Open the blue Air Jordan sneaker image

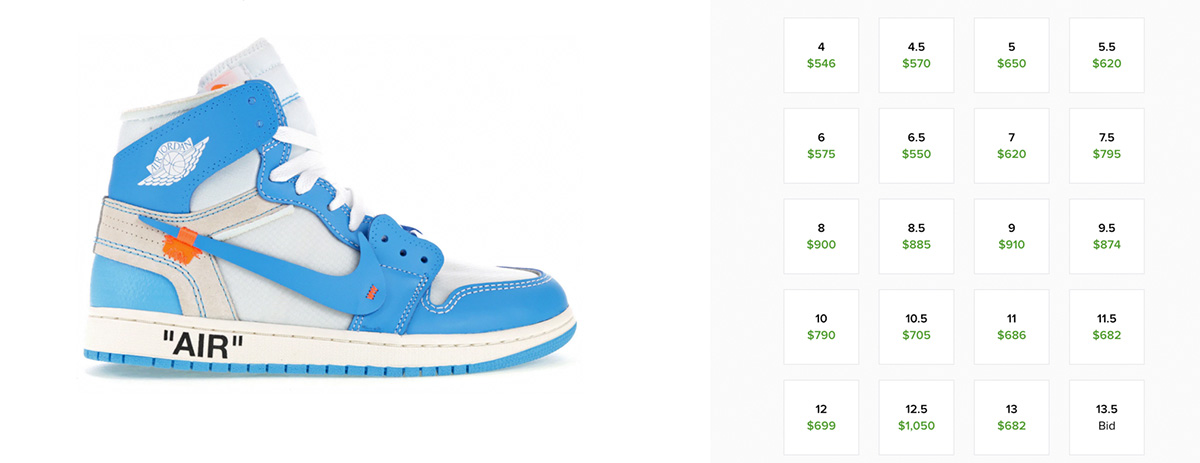(x=330, y=220)
